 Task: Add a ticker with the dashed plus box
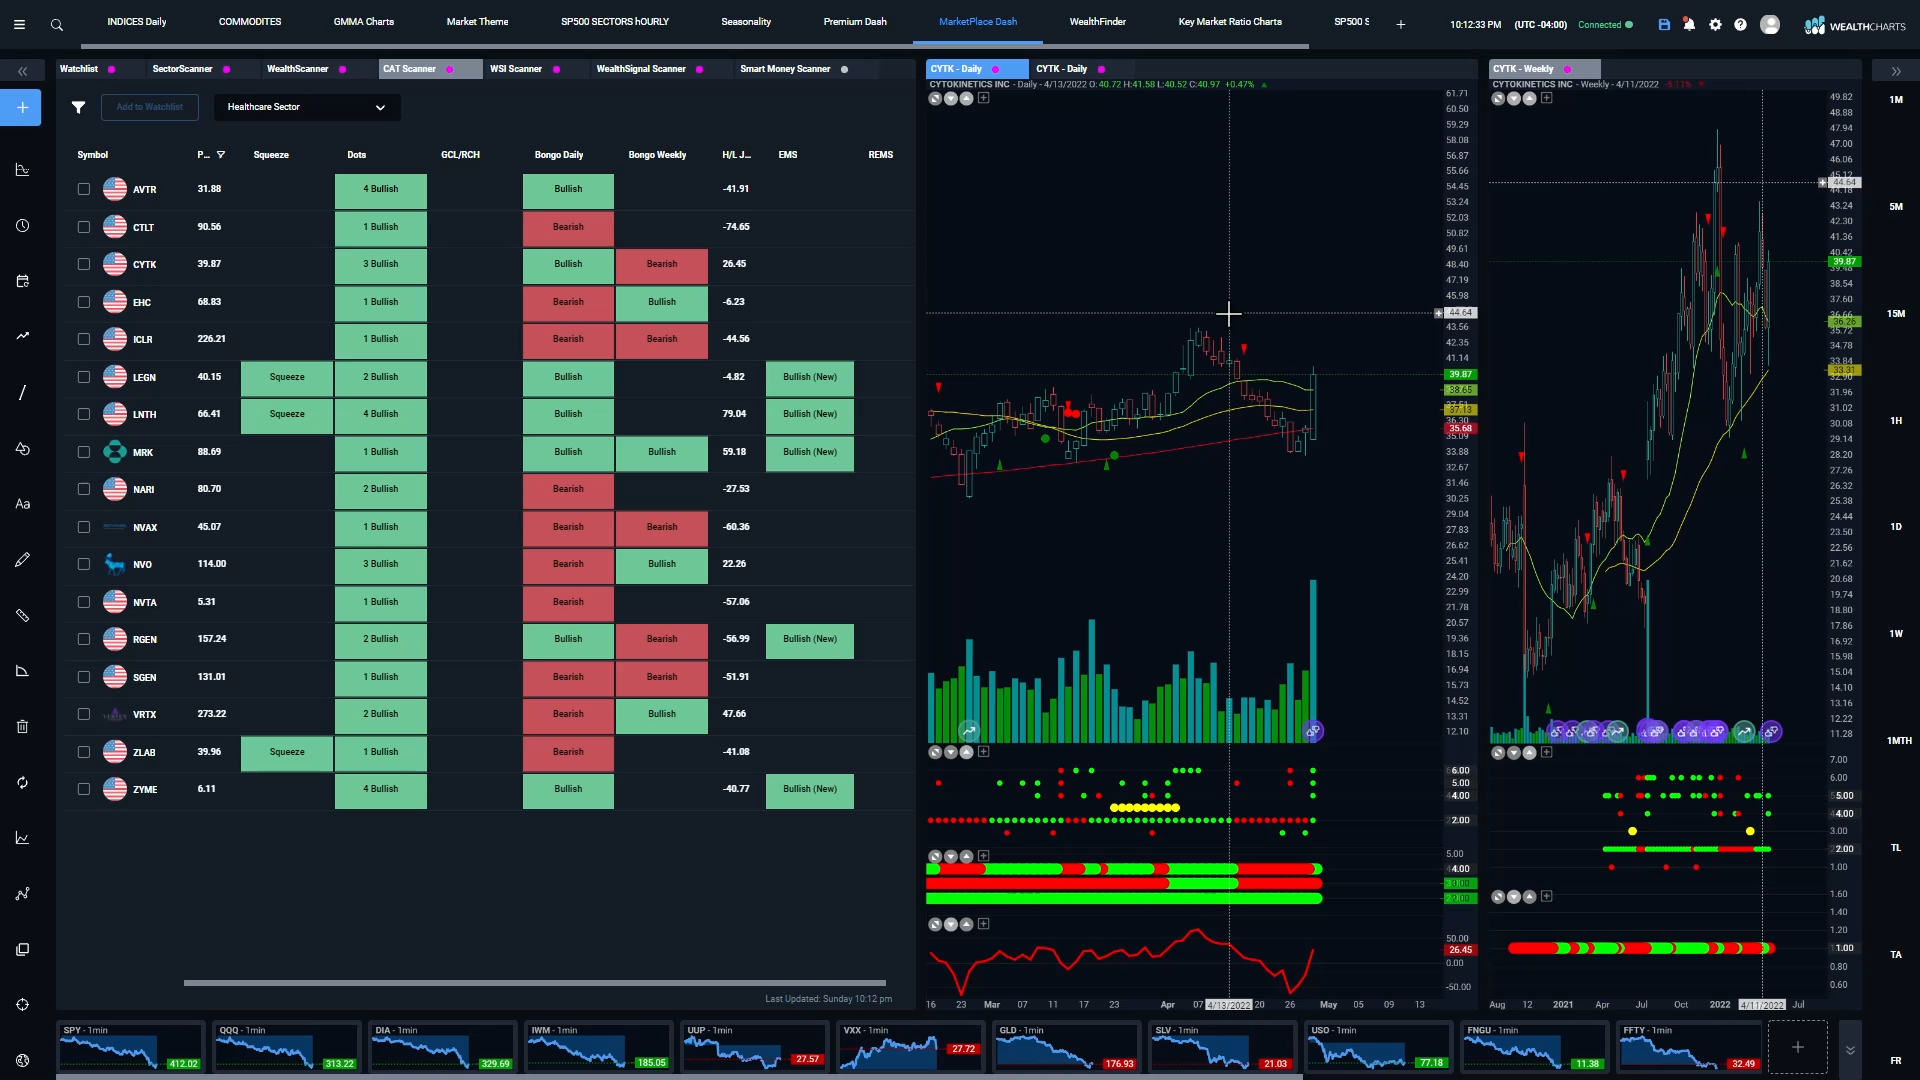[1797, 1047]
